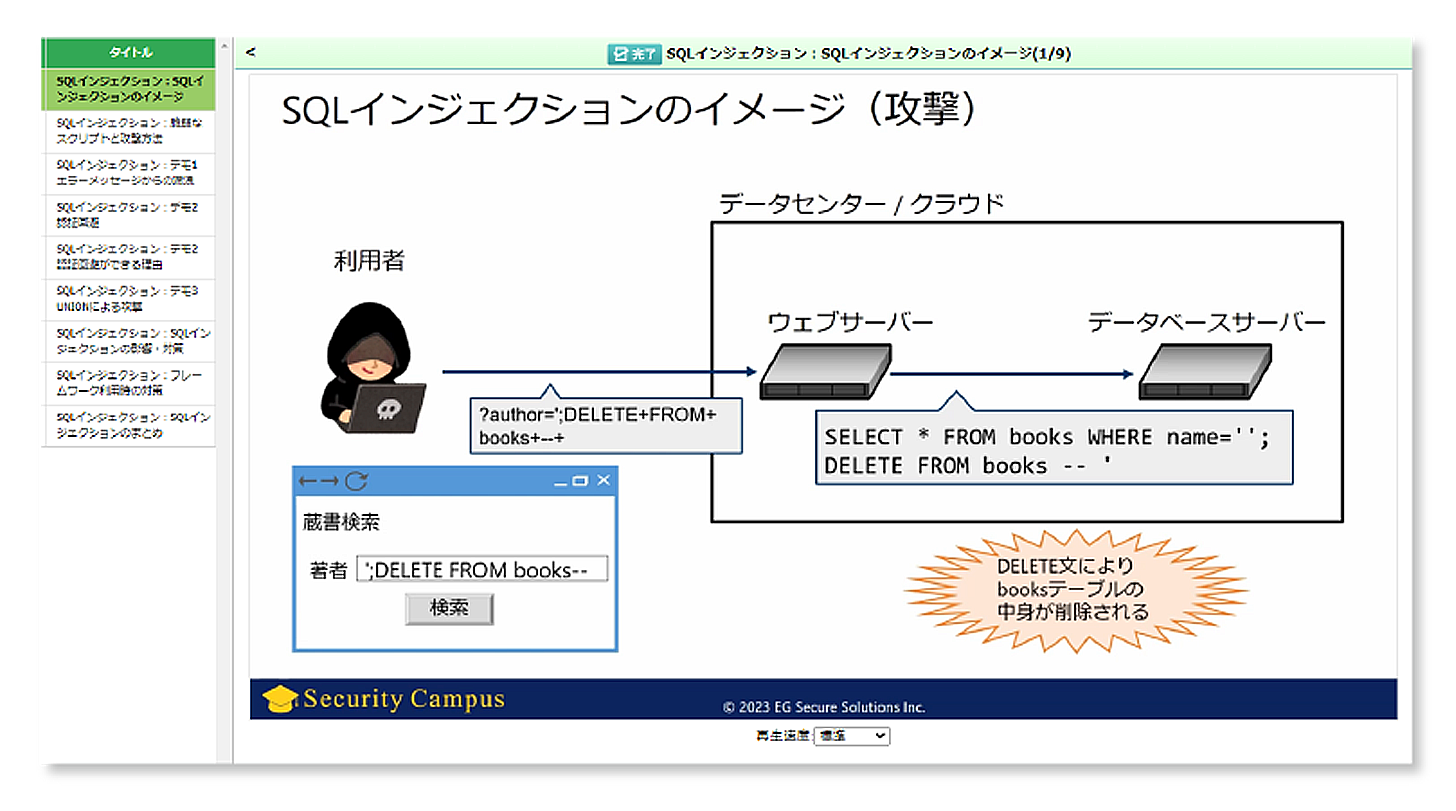1456x811 pixels.
Task: Open chapter 脆弱なスクリプトと攻撃方法
Action: click(x=128, y=131)
